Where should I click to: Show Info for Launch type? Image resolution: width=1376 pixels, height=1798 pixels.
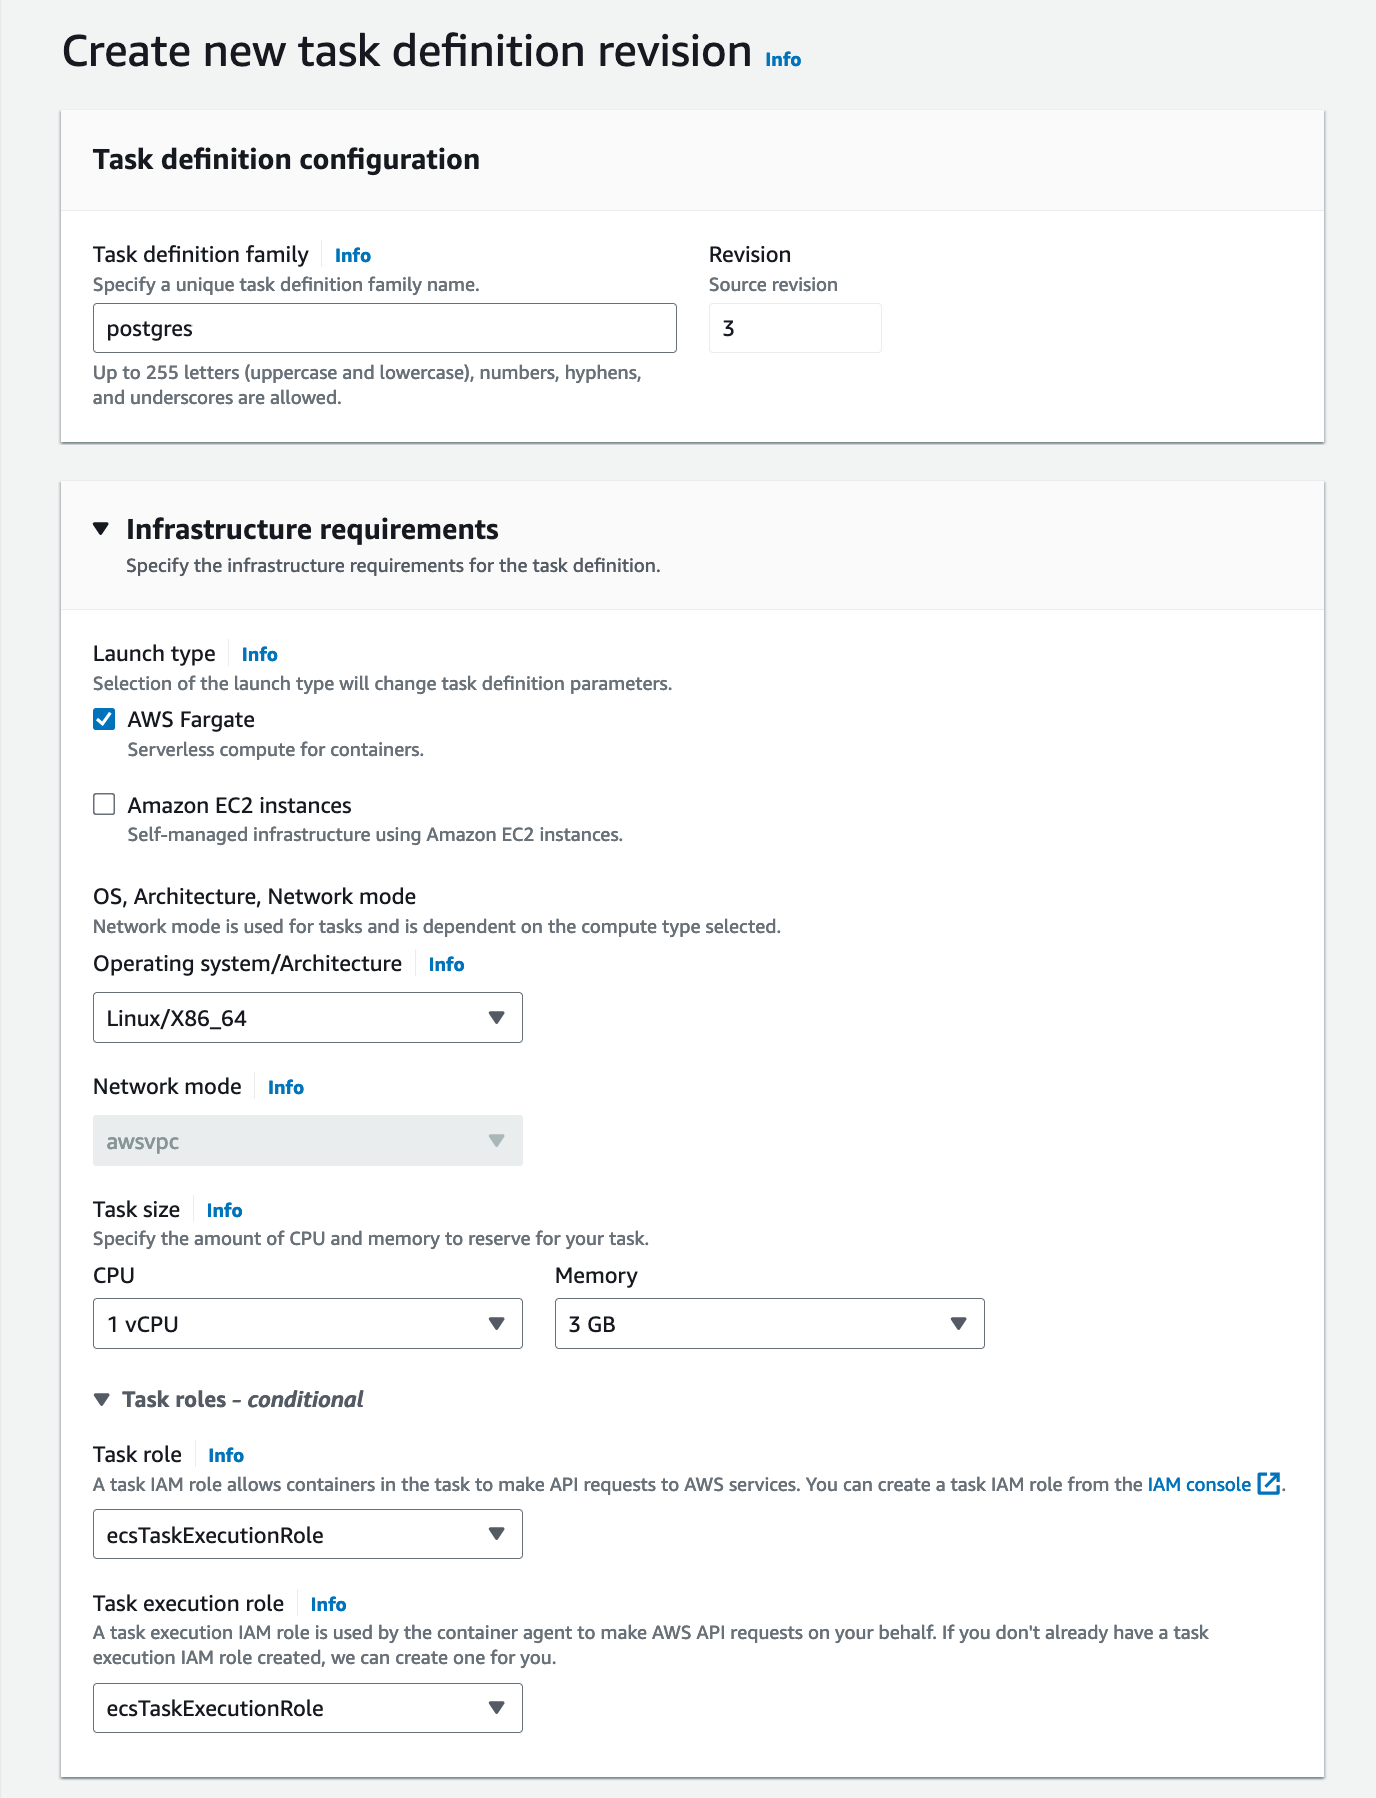260,655
